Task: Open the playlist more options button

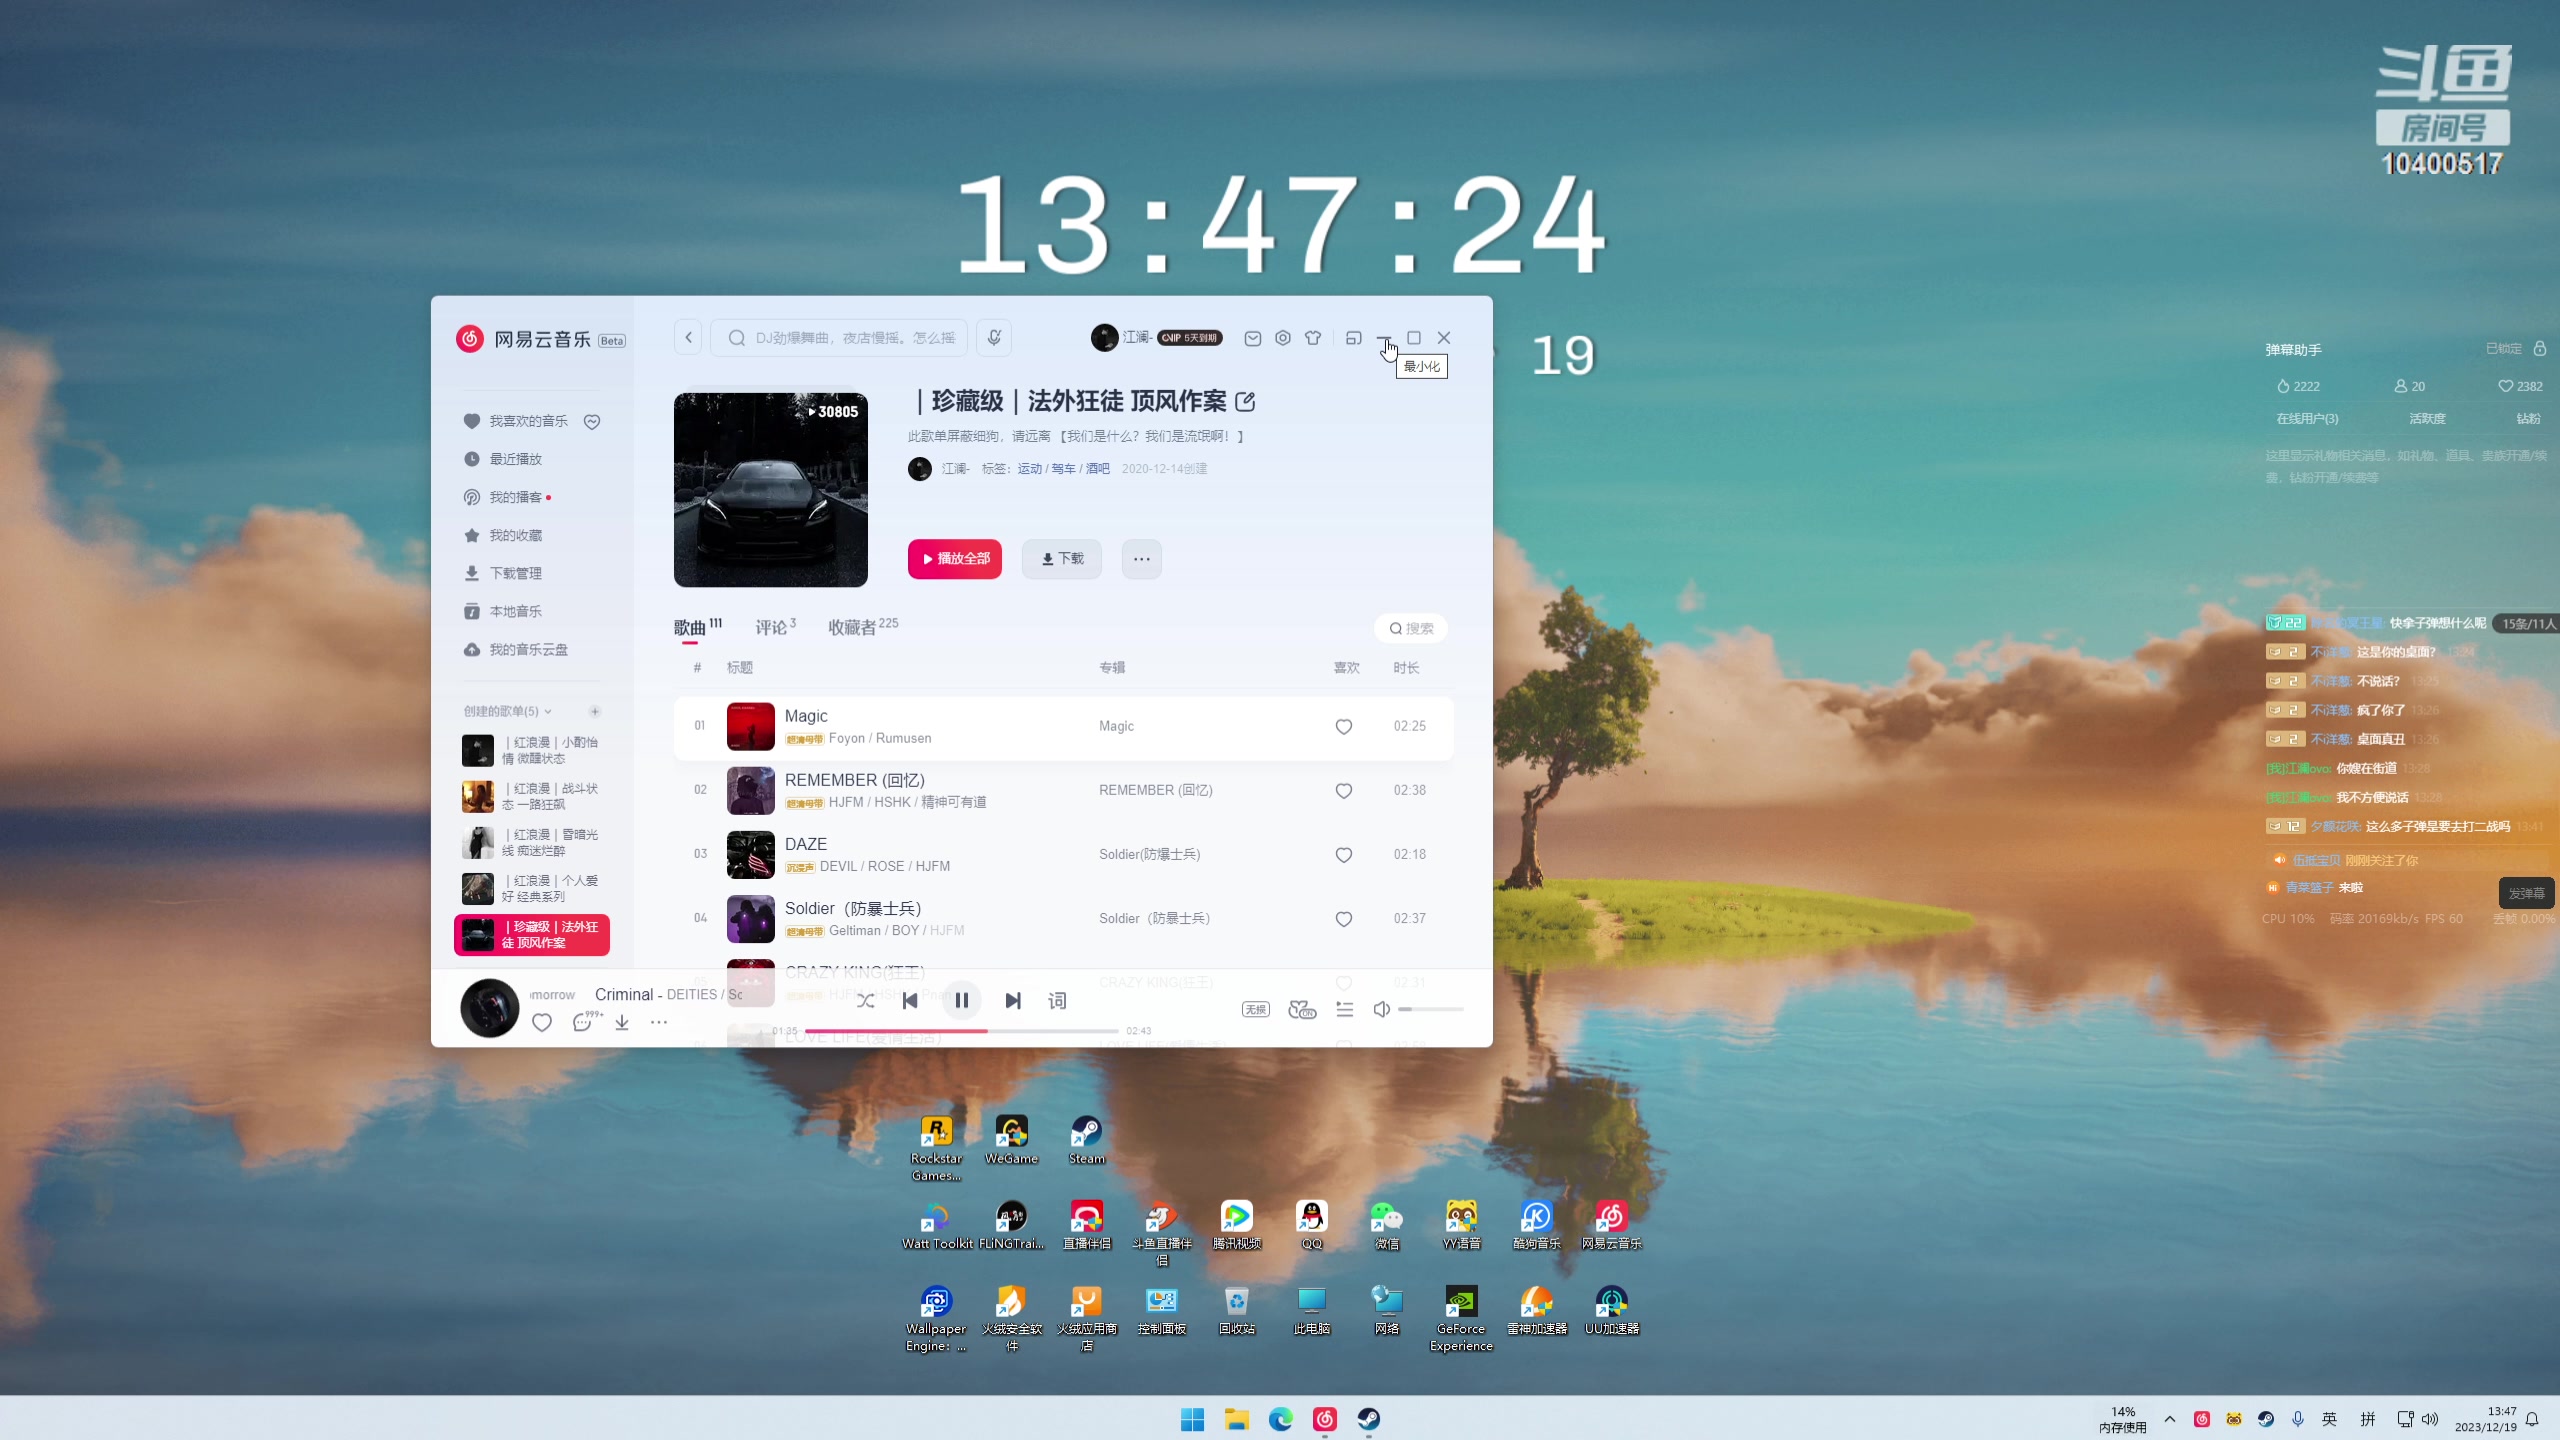Action: pyautogui.click(x=1142, y=559)
